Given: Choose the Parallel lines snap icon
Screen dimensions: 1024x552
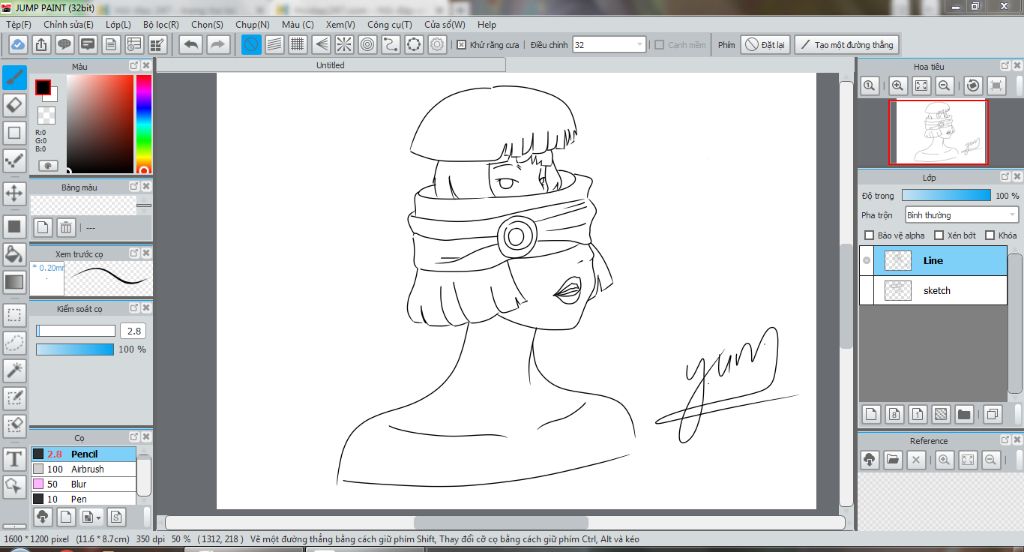Looking at the screenshot, I should pyautogui.click(x=275, y=44).
